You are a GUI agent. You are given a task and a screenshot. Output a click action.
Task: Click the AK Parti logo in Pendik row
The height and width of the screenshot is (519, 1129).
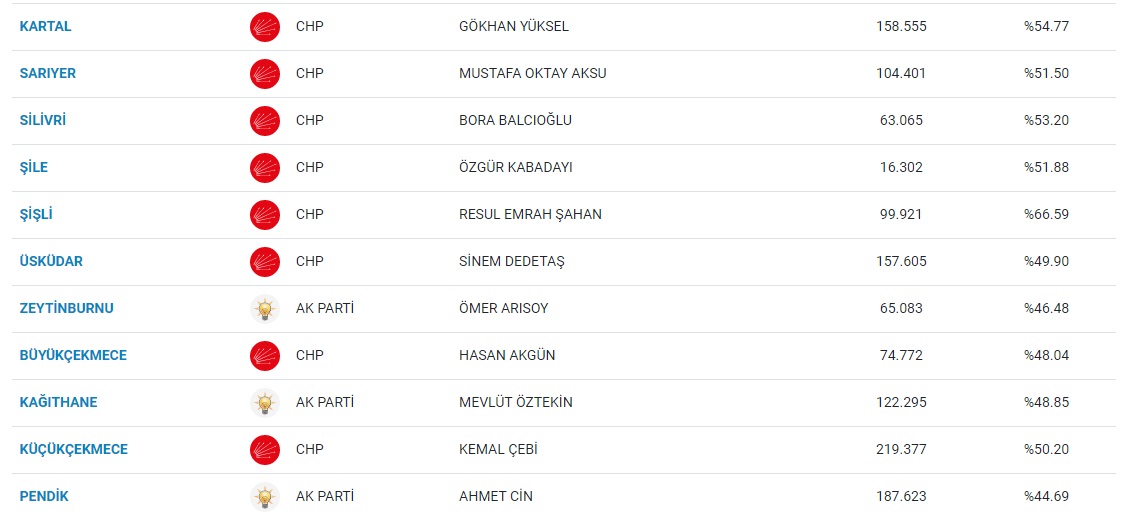tap(264, 497)
